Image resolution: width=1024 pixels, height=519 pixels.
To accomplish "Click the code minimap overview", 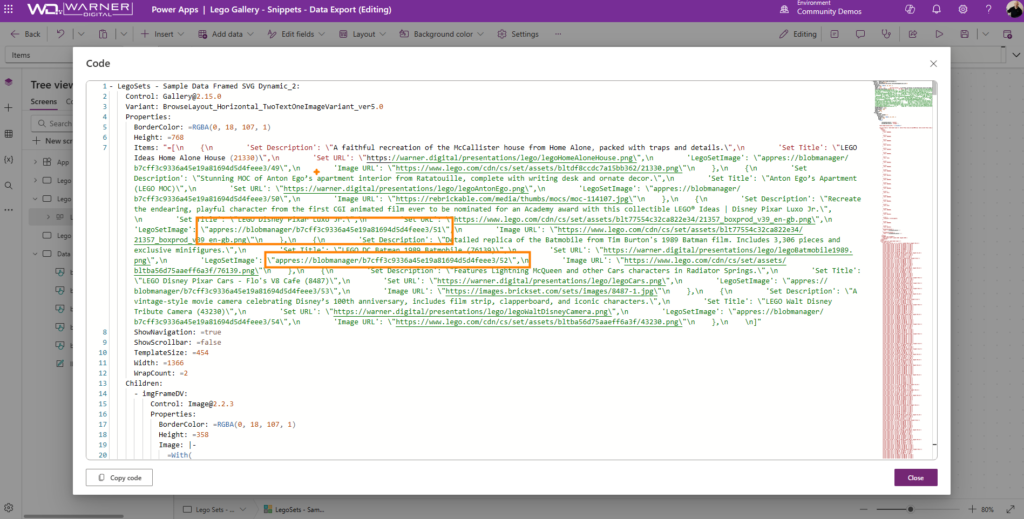I will 901,269.
